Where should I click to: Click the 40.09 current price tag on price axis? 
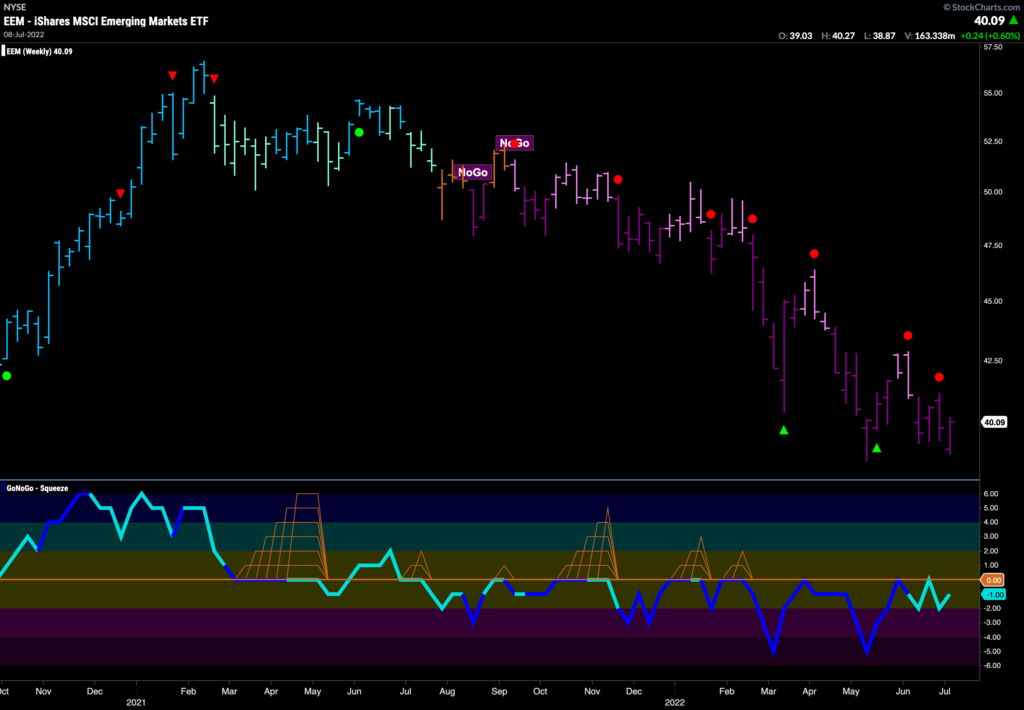point(994,423)
